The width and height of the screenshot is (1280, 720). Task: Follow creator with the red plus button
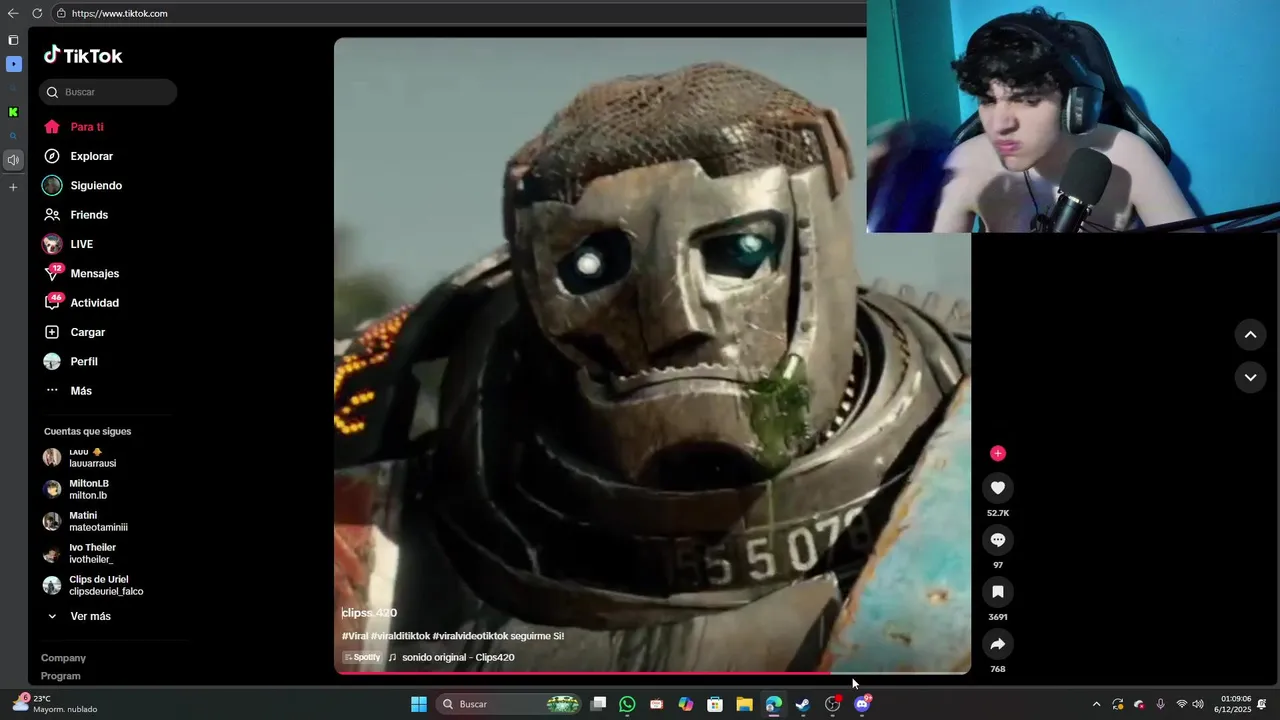pyautogui.click(x=997, y=453)
